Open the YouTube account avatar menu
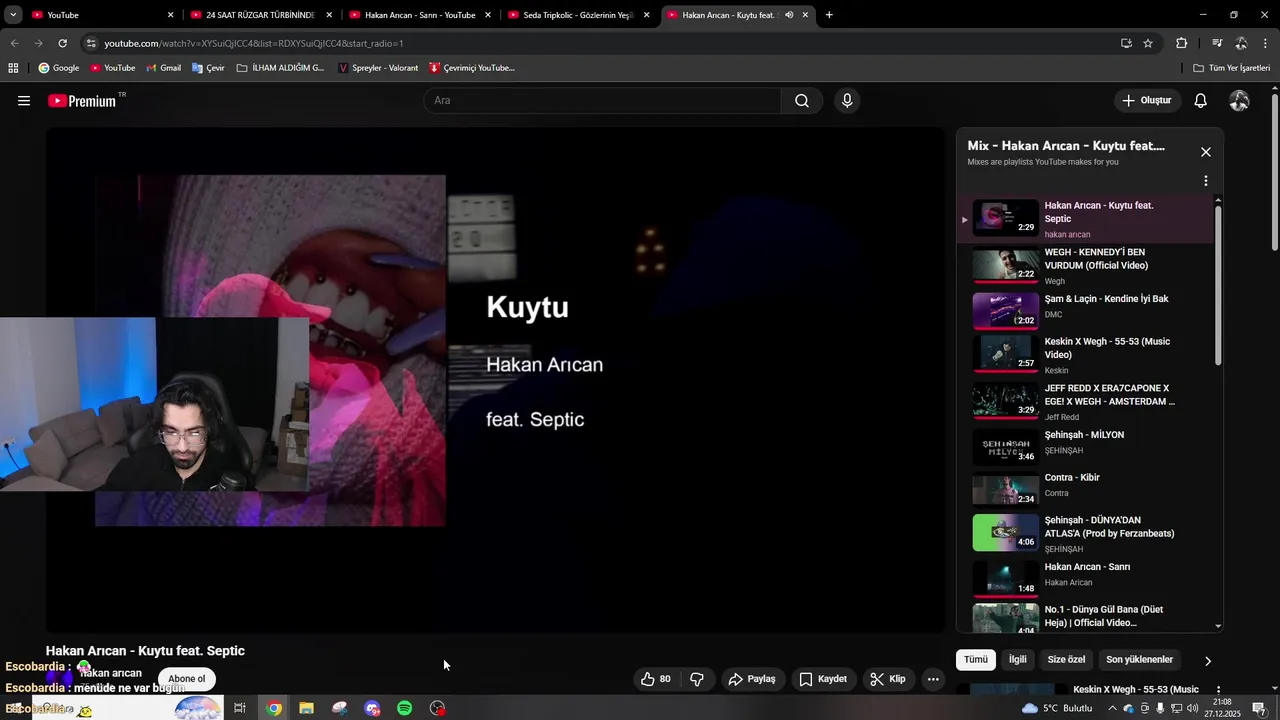1280x720 pixels. [1239, 100]
